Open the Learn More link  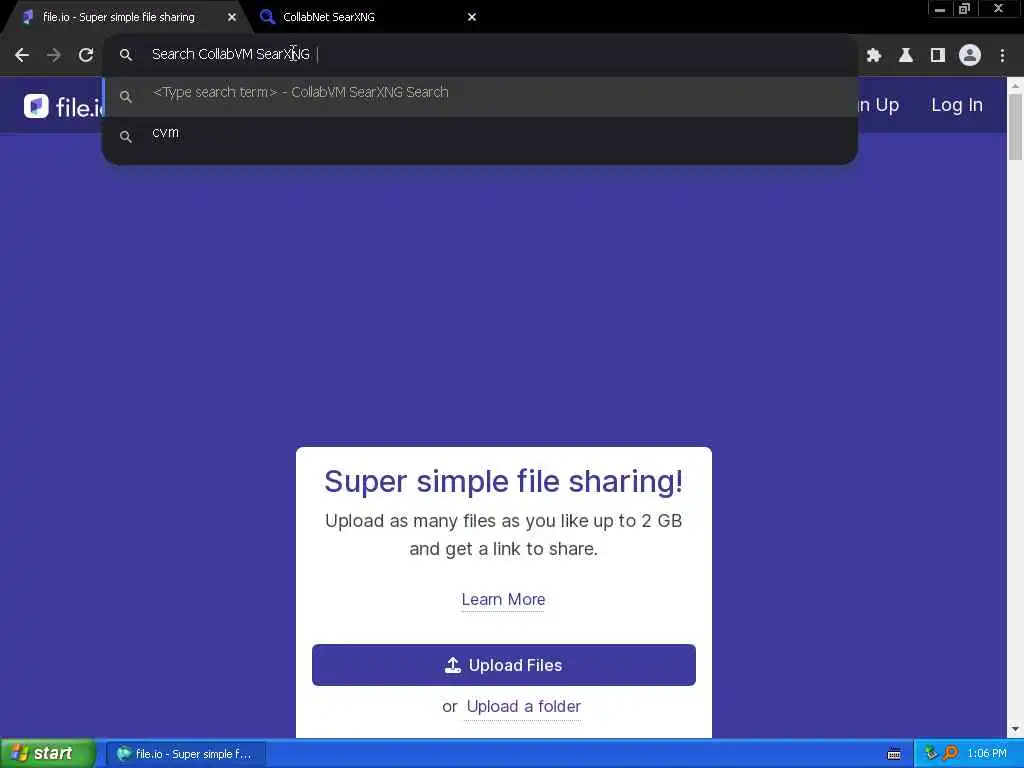(503, 600)
